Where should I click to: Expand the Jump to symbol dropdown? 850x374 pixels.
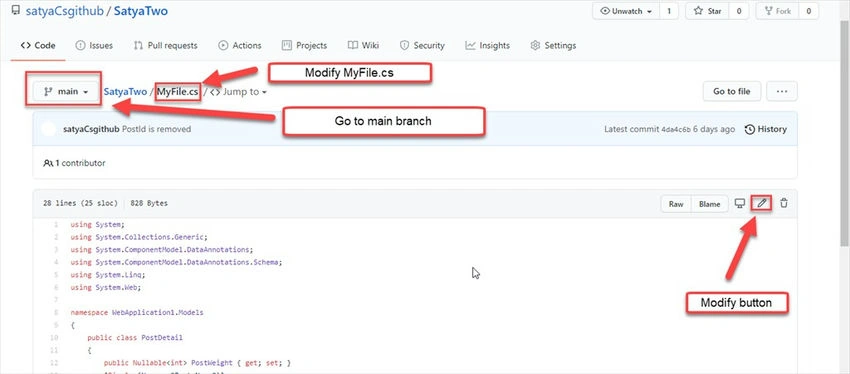click(239, 92)
